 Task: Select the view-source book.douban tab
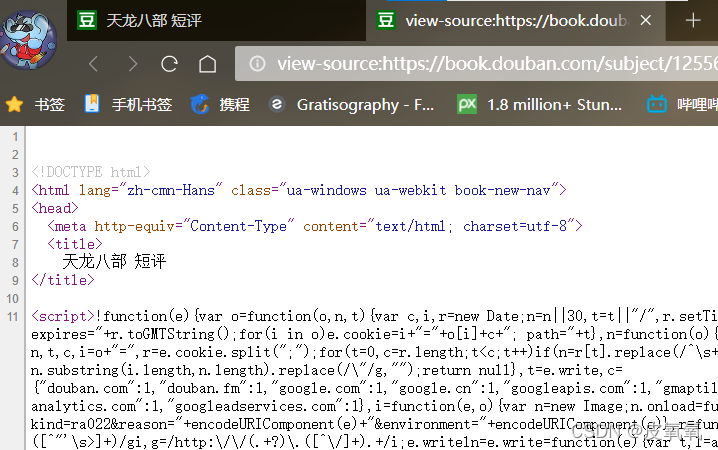(x=516, y=21)
